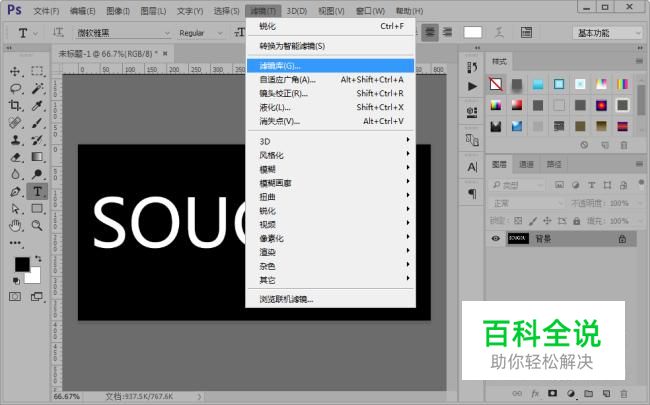Open the Actions panel play icon

(x=472, y=86)
